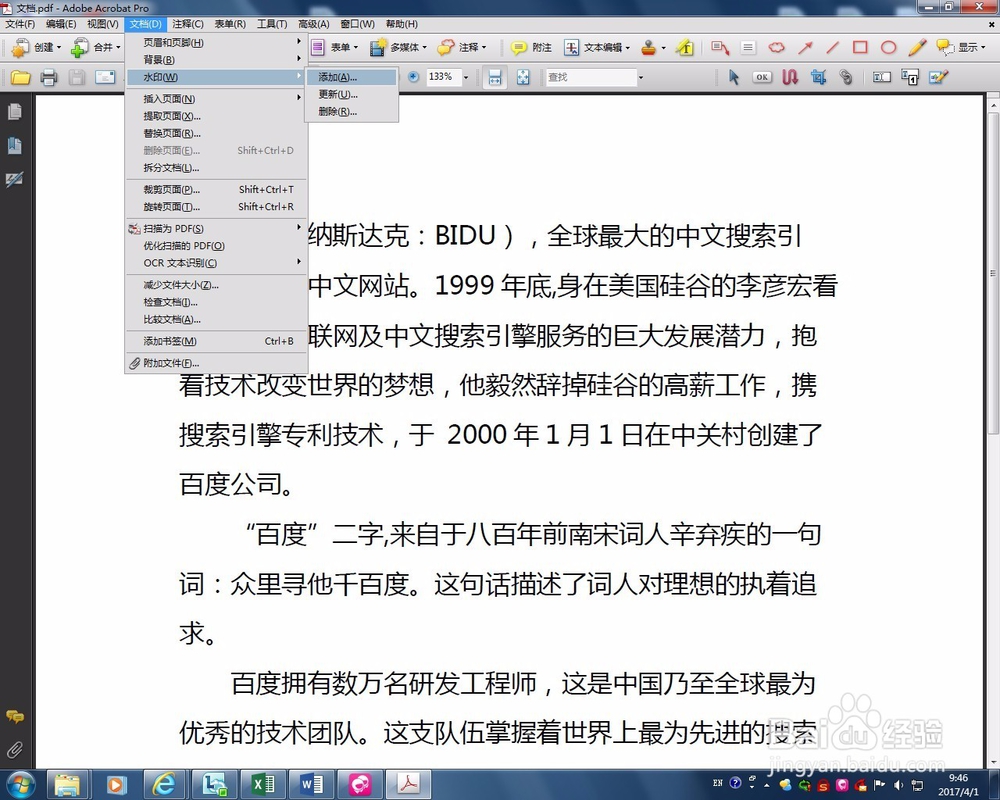Viewport: 1000px width, 800px height.
Task: Choose Update (更新) in Watermark submenu
Action: pos(351,94)
